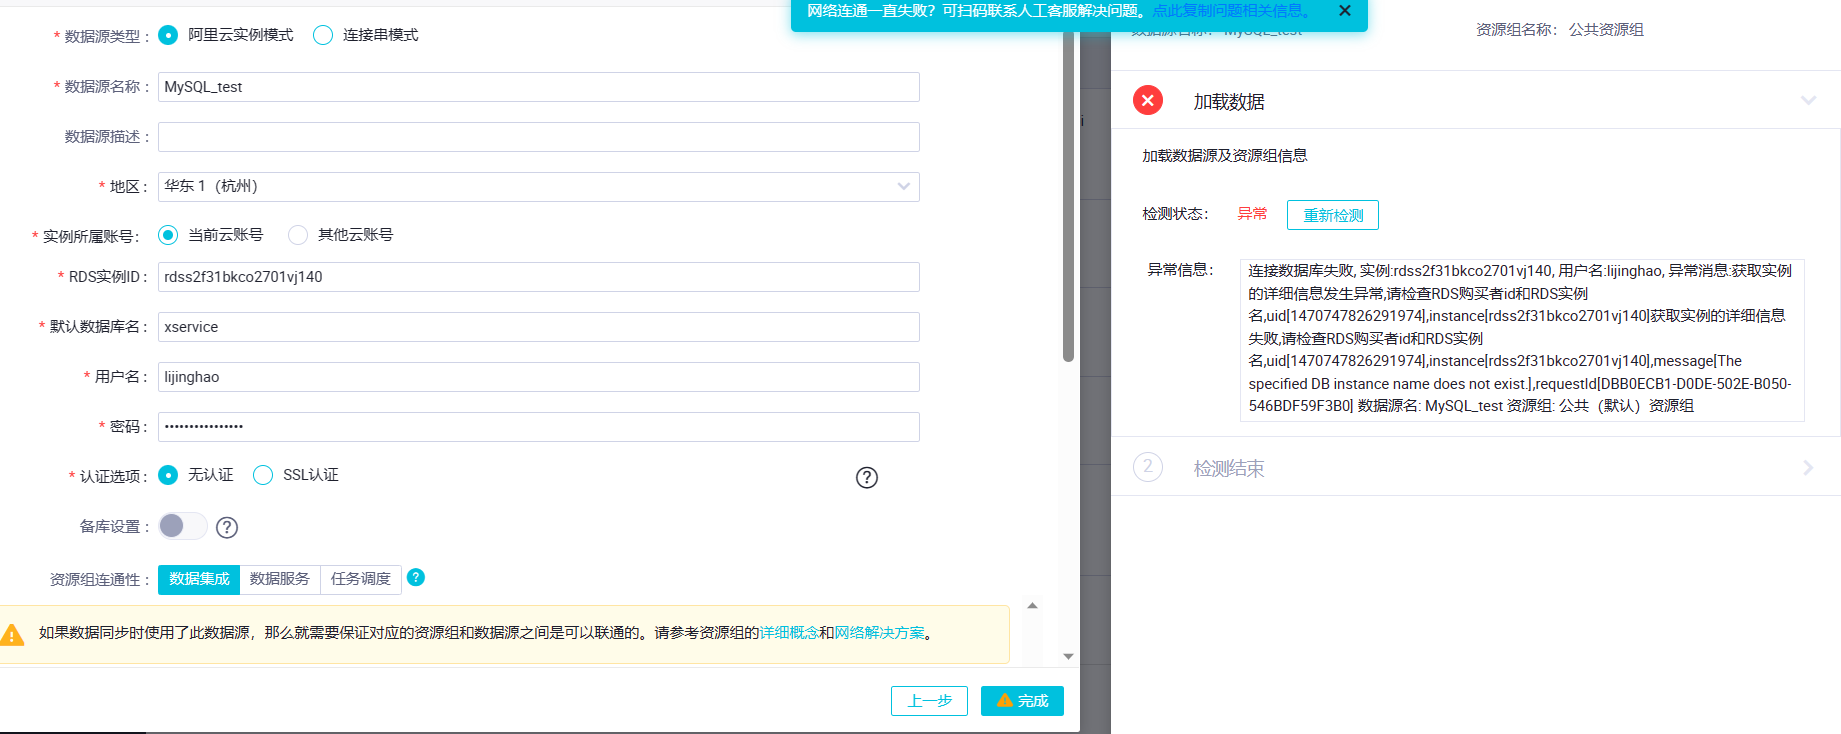Open the 详细概念 link
The width and height of the screenshot is (1841, 734).
click(x=789, y=633)
